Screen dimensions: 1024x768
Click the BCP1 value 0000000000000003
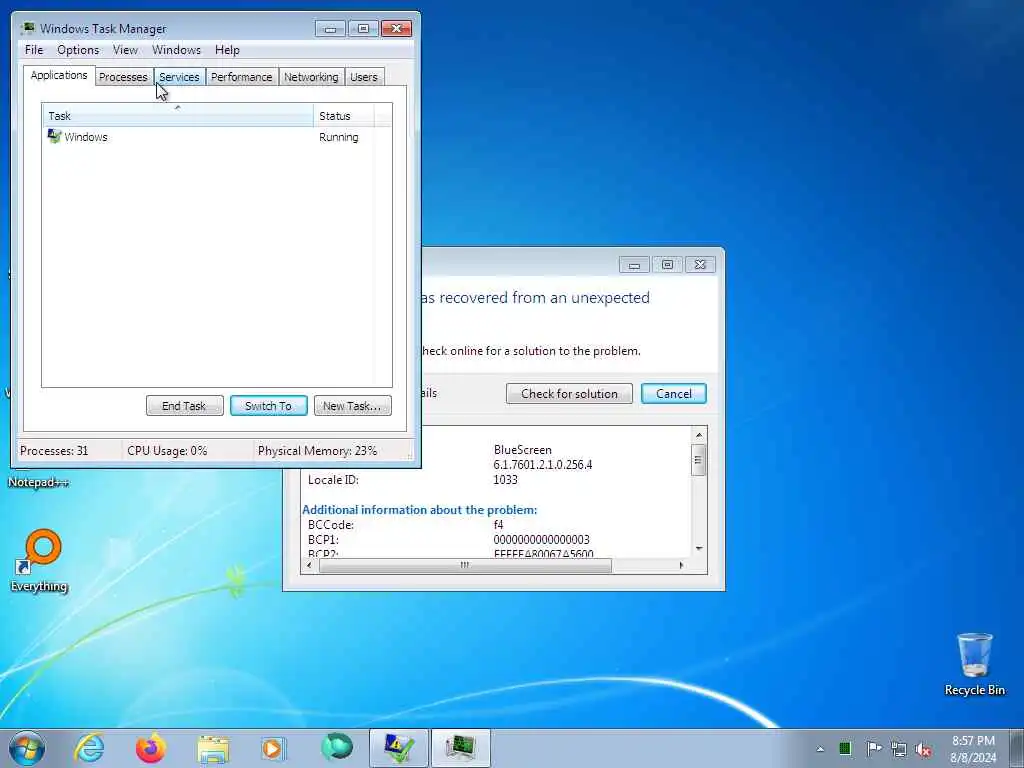point(541,540)
